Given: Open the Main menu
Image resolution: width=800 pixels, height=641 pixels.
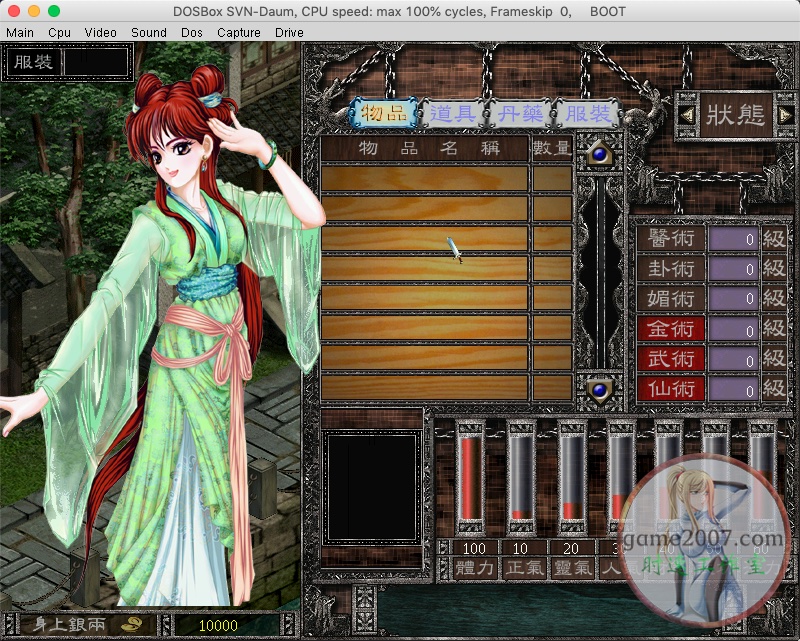Looking at the screenshot, I should 19,33.
